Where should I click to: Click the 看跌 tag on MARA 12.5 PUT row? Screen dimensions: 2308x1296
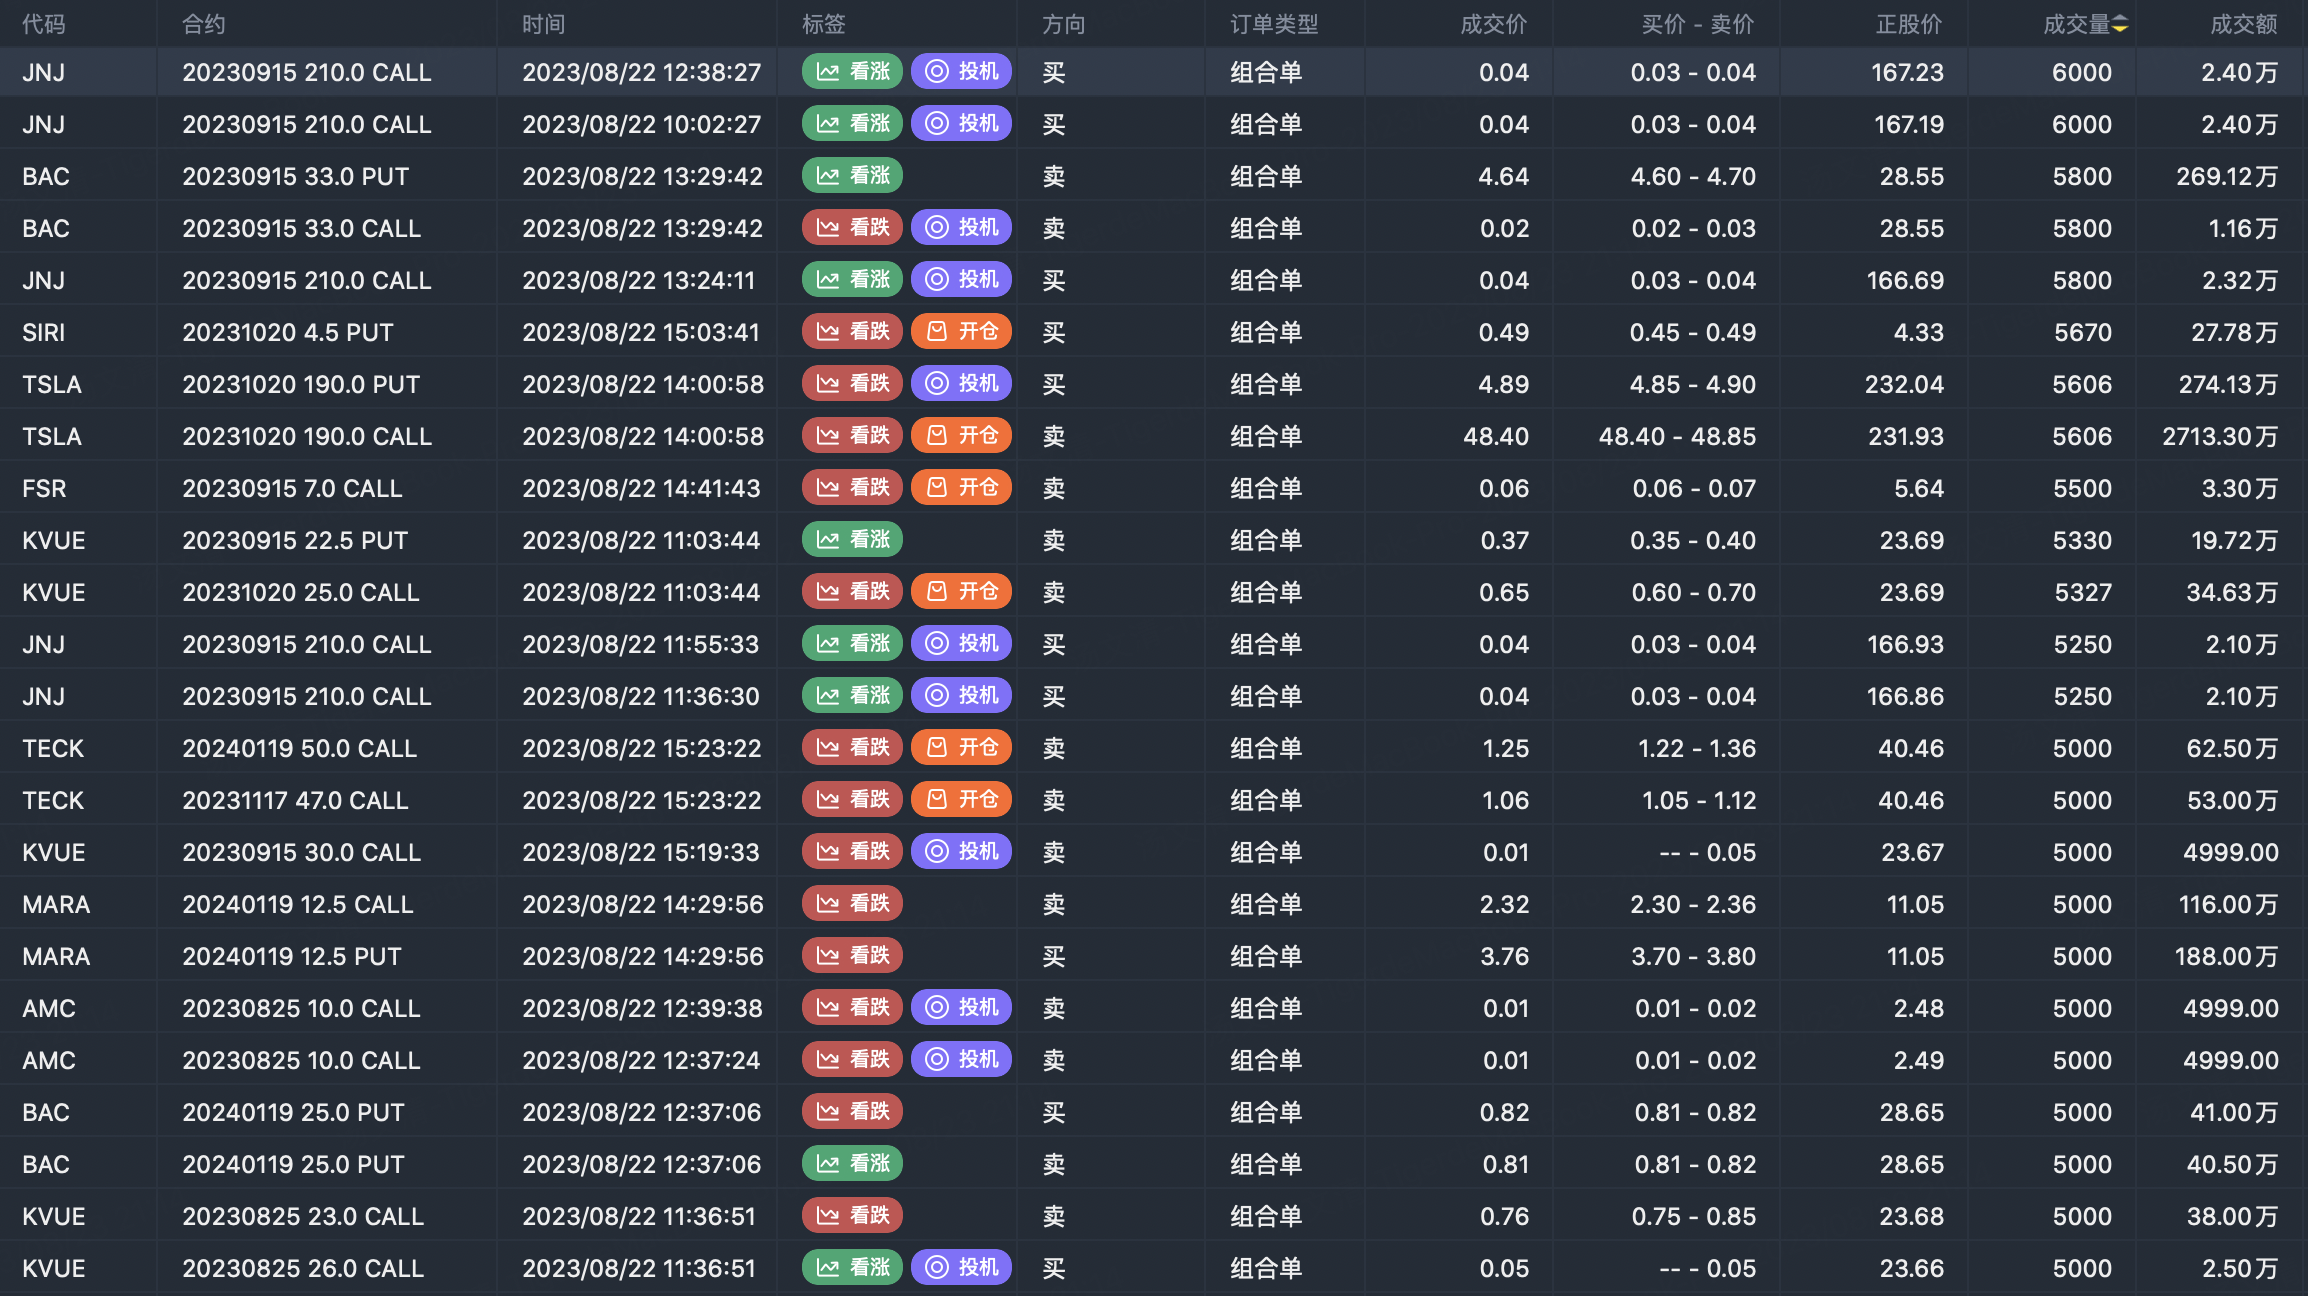(x=852, y=956)
